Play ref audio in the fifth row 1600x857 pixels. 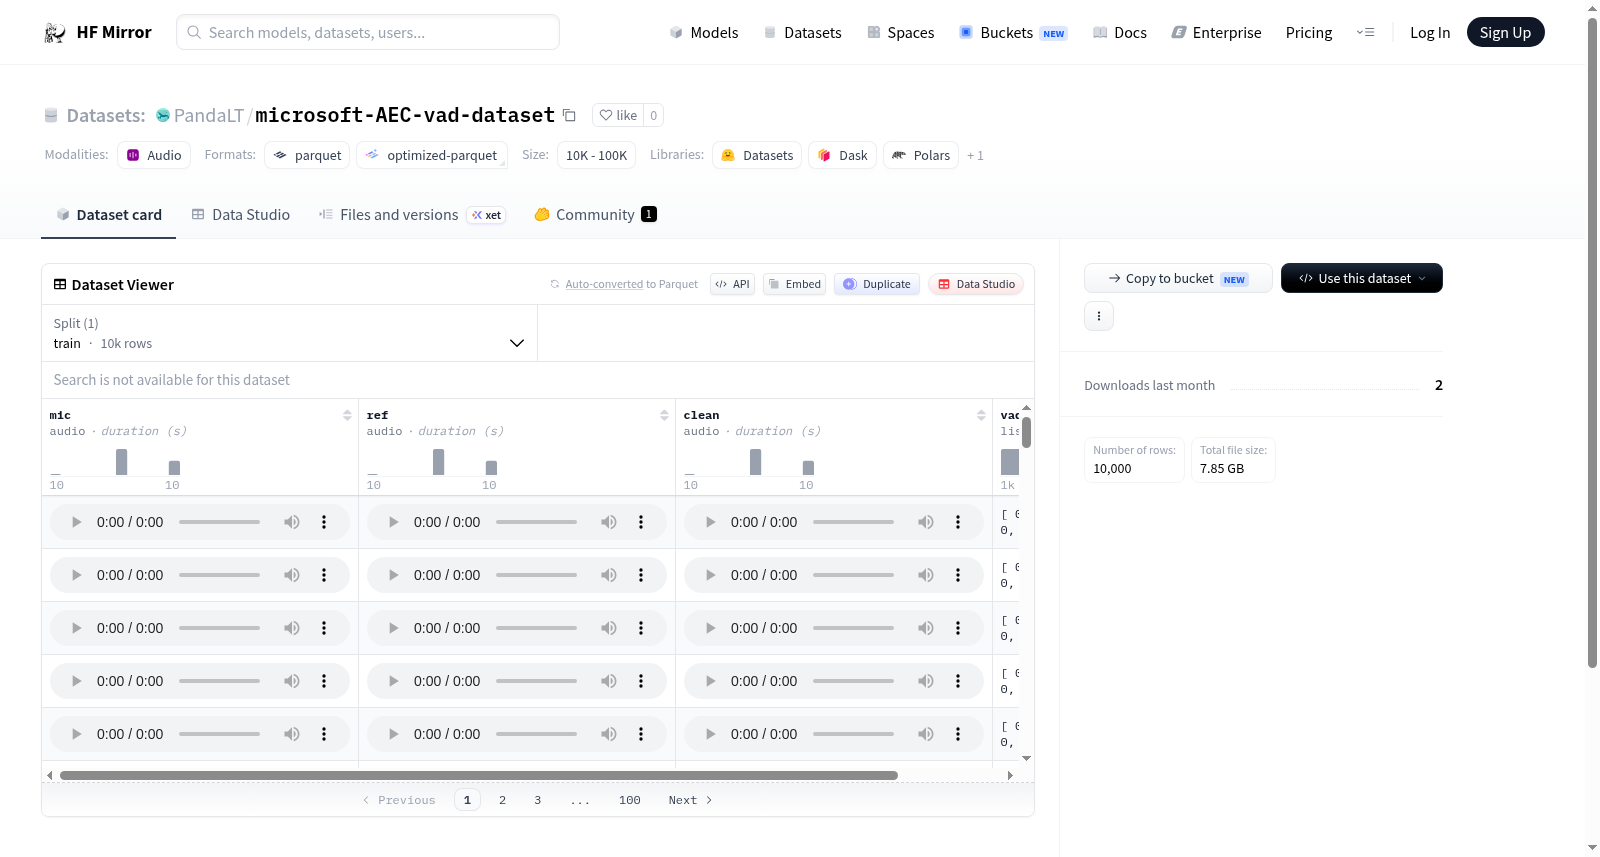point(393,734)
